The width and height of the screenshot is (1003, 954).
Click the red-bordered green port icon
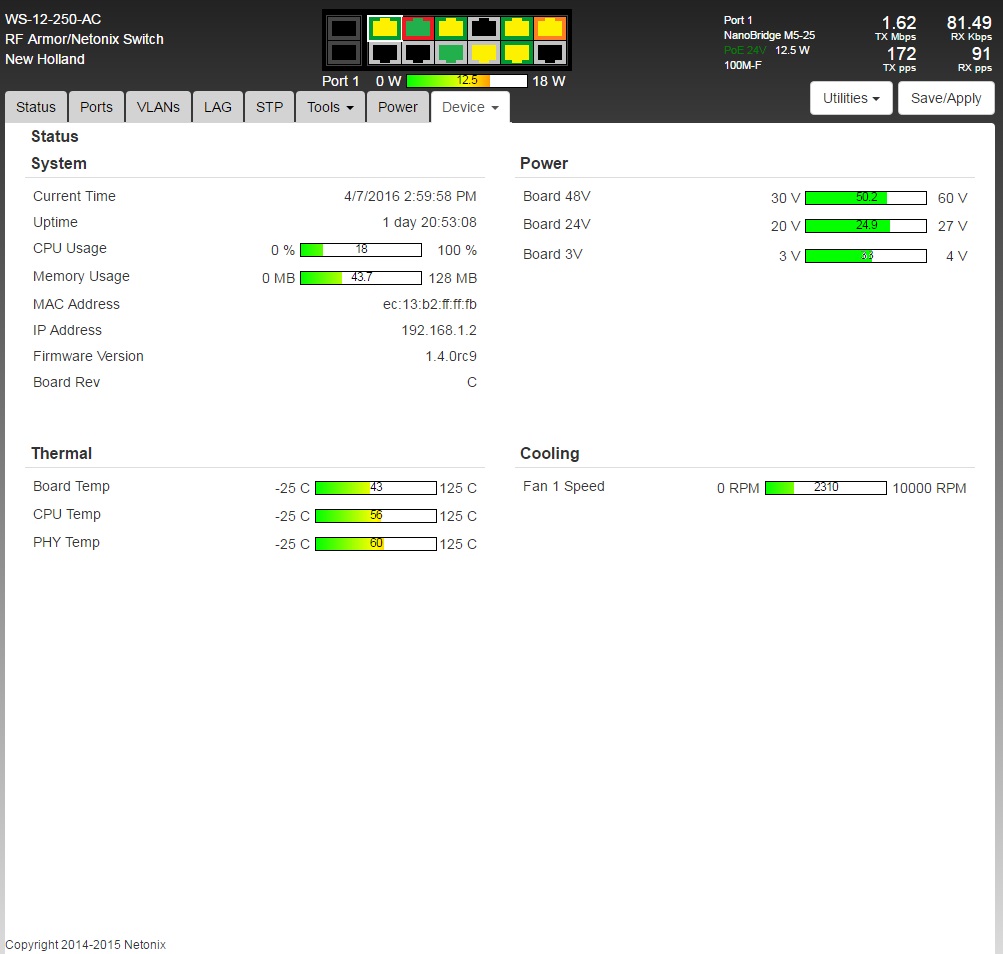click(x=418, y=27)
